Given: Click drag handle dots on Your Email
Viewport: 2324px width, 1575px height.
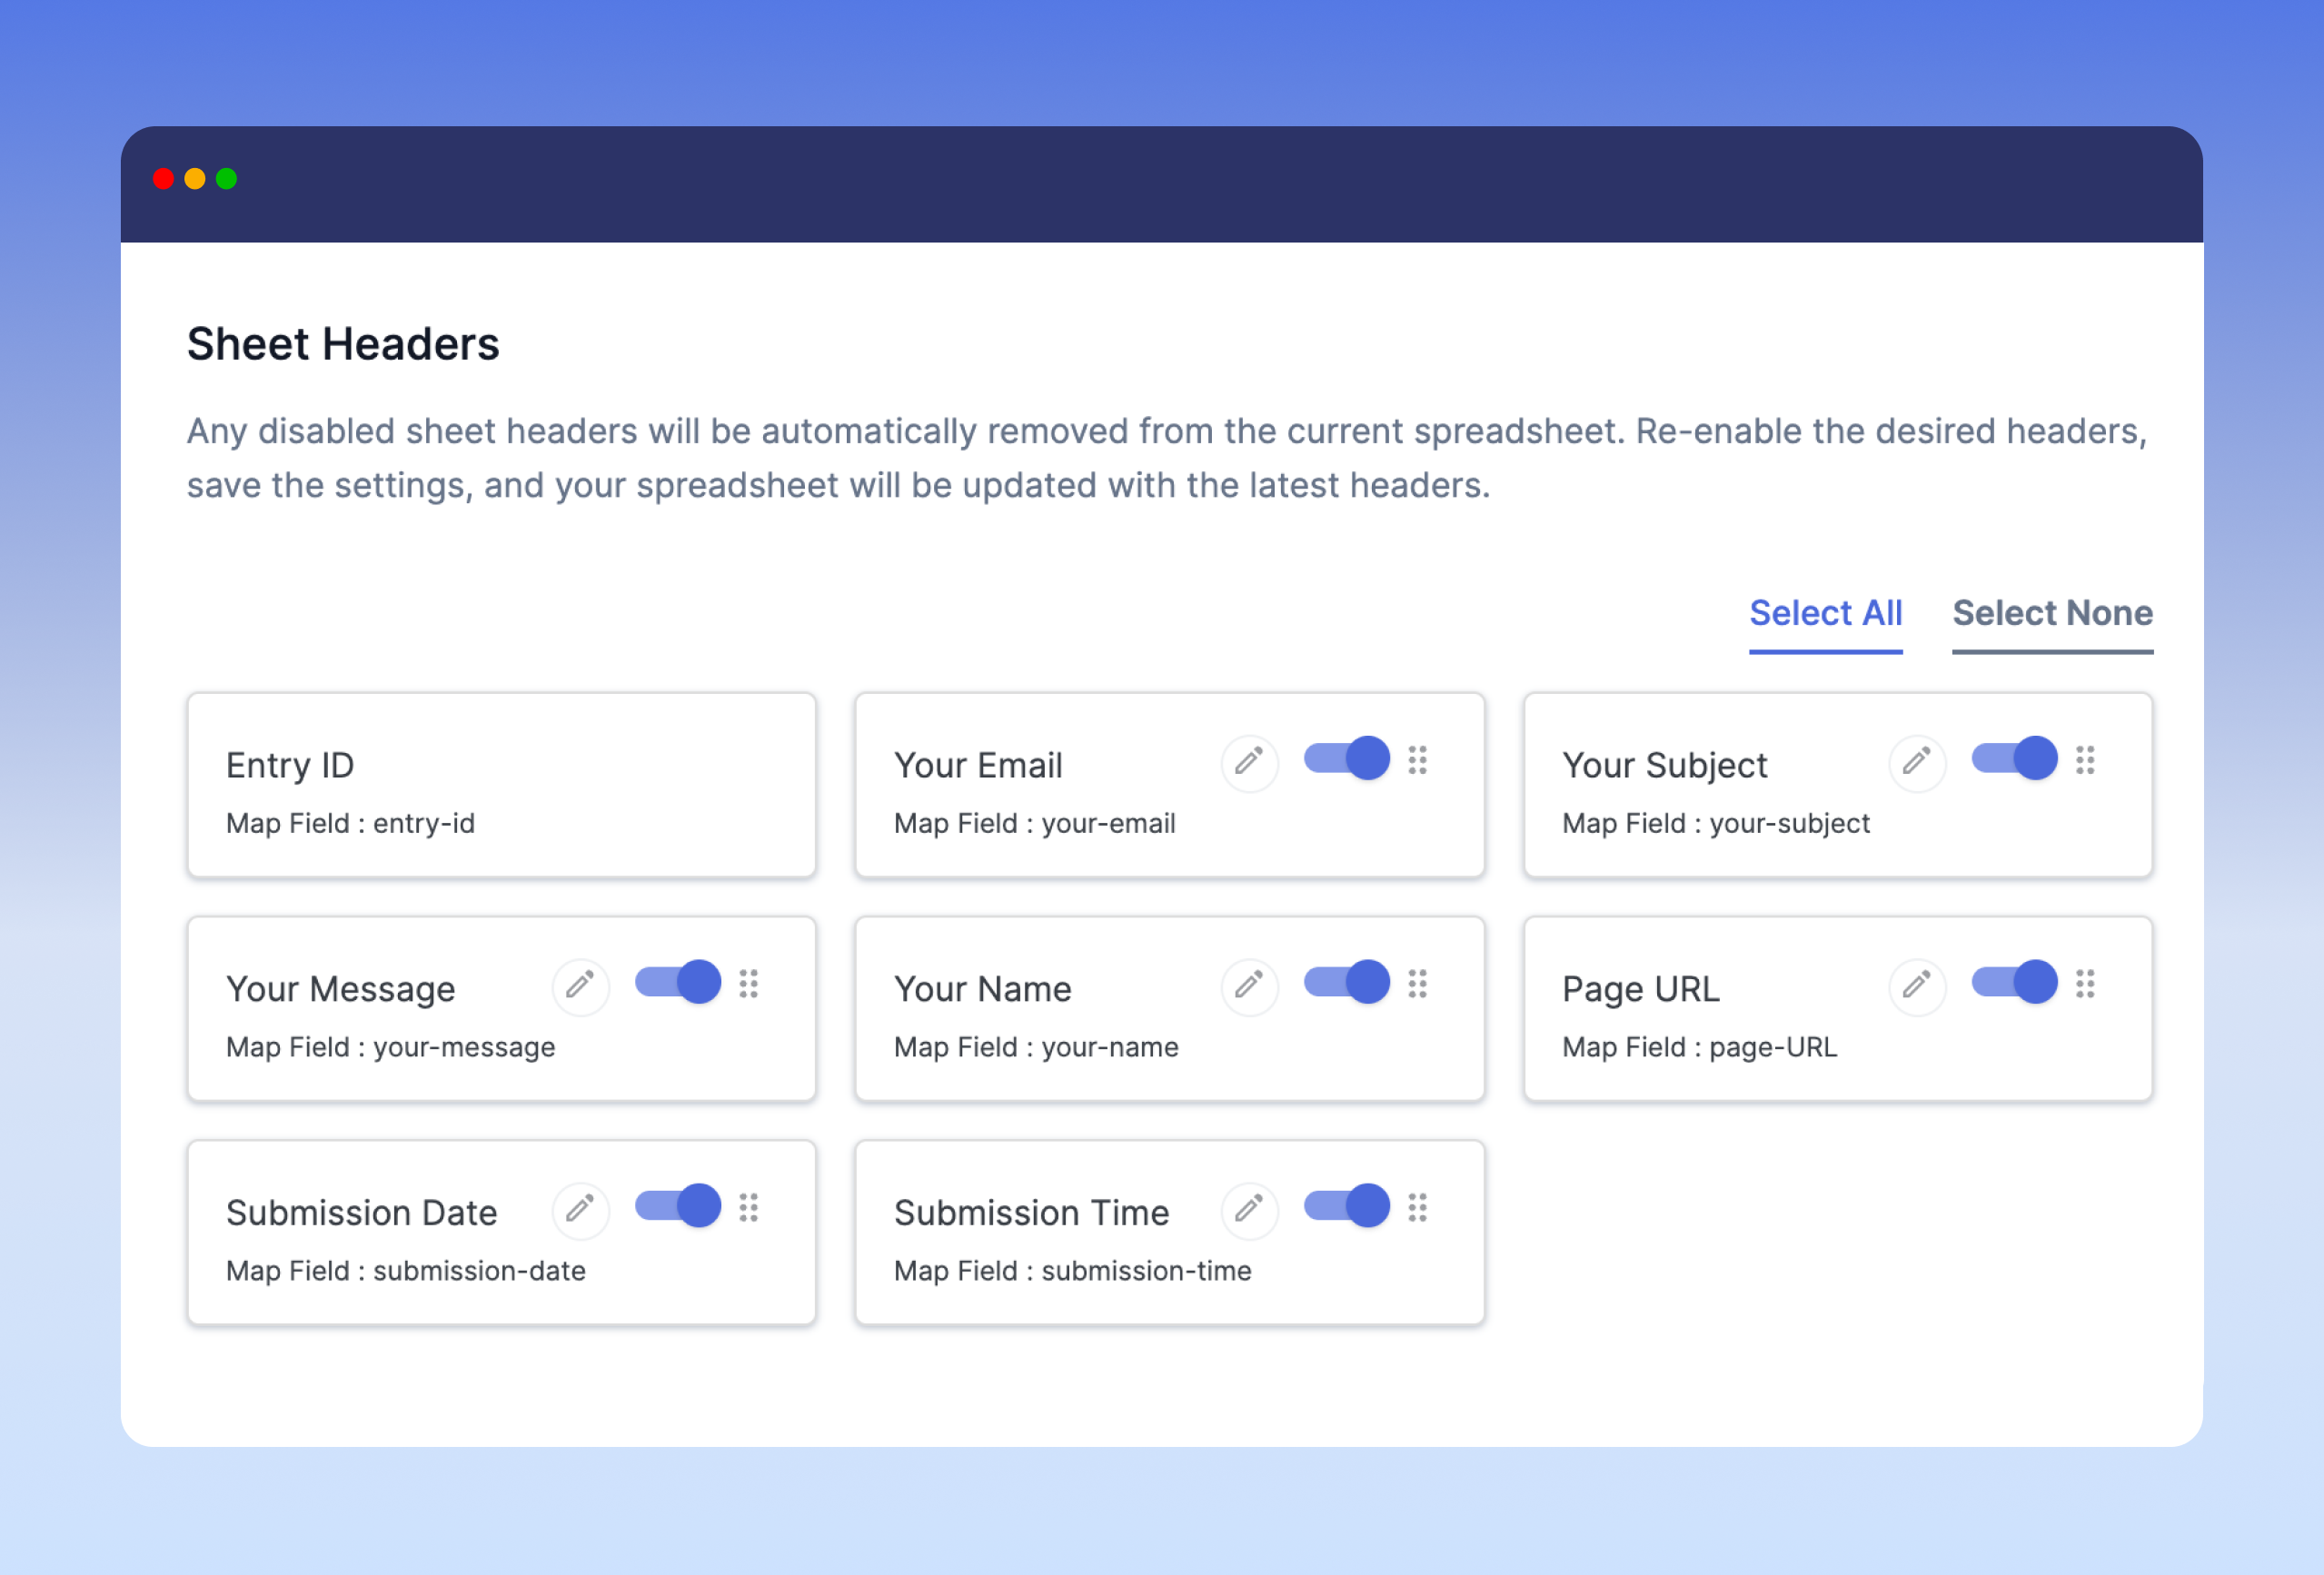Looking at the screenshot, I should [1417, 760].
